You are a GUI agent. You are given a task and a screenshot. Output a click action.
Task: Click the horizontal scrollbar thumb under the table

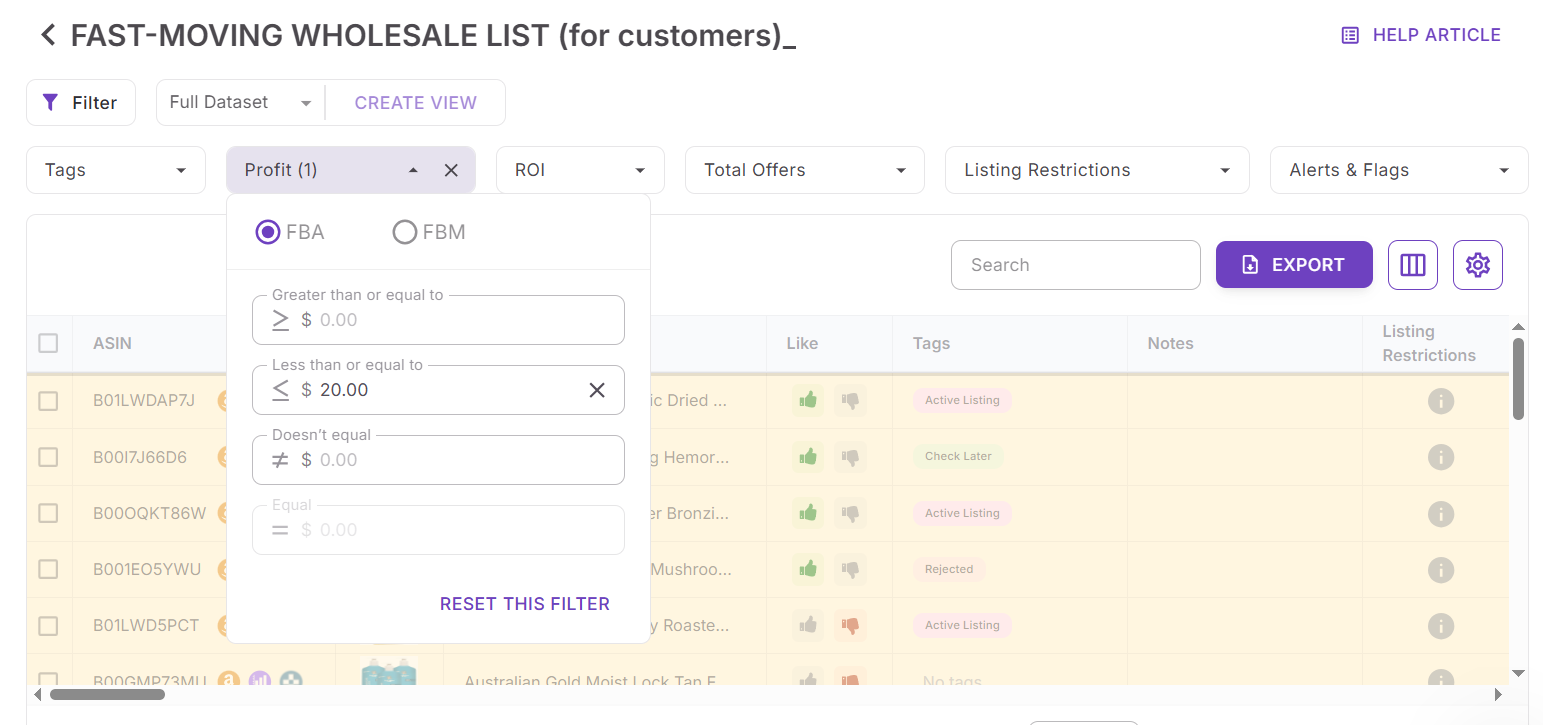point(107,694)
